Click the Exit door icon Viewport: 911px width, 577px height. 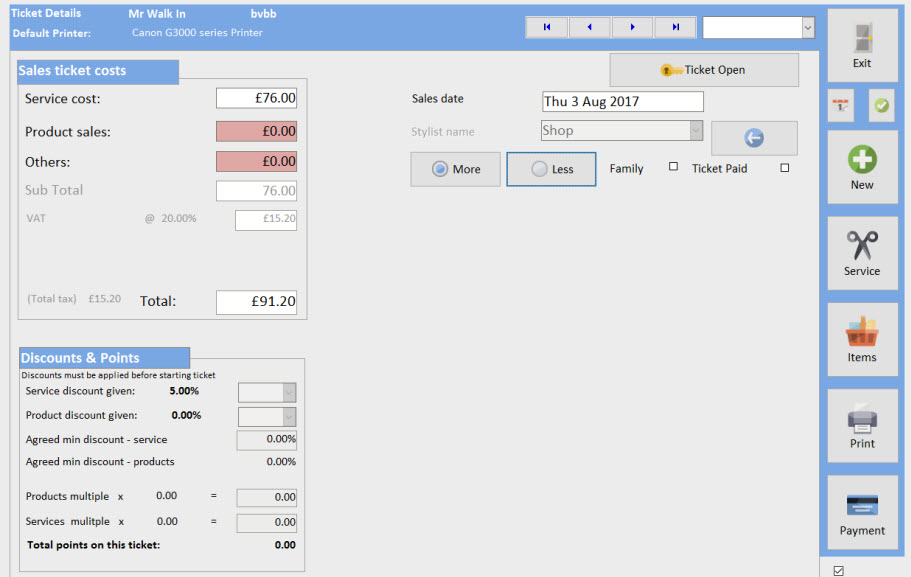tap(862, 45)
